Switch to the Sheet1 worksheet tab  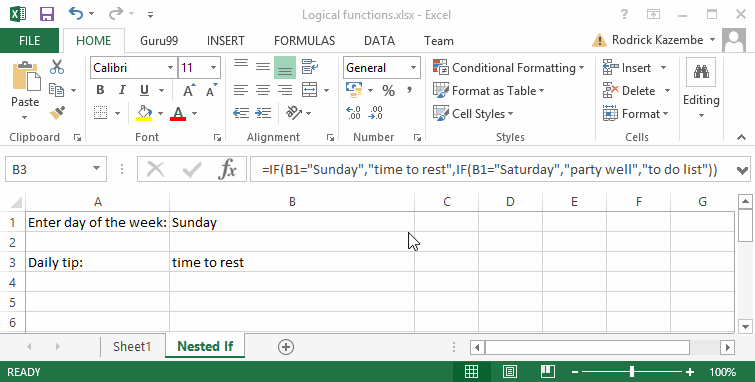point(132,346)
